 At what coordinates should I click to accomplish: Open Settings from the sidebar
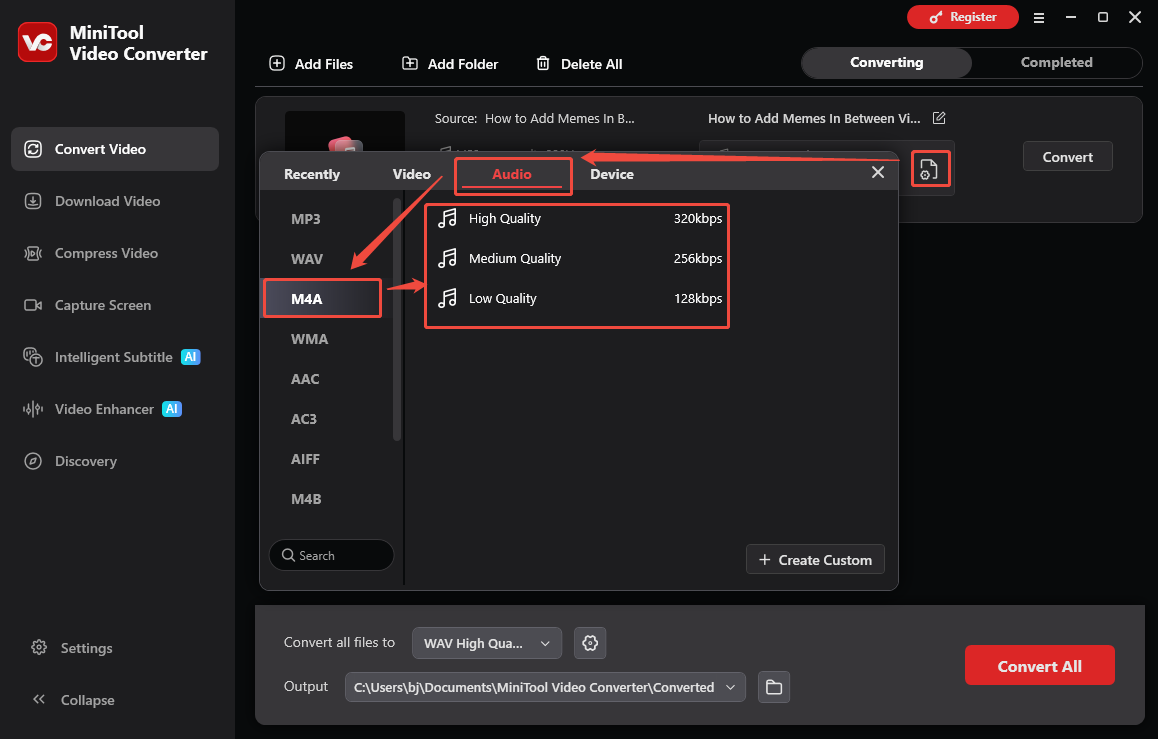(x=72, y=648)
